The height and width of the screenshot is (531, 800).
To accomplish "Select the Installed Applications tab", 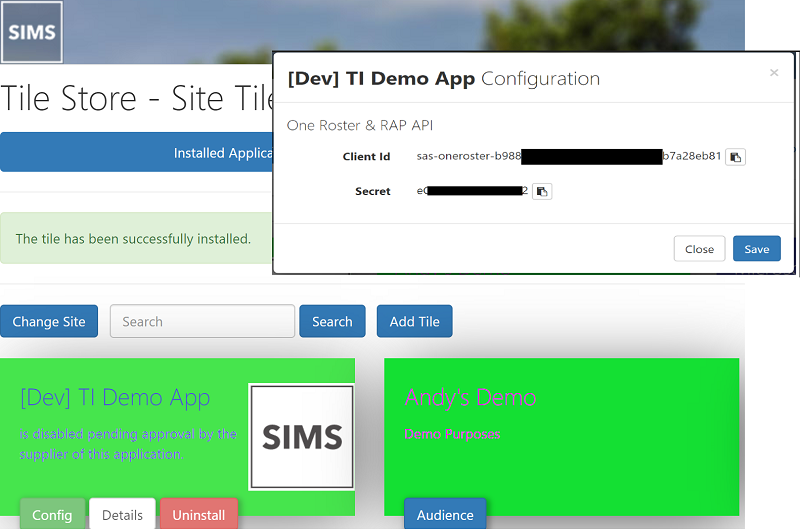I will (137, 153).
